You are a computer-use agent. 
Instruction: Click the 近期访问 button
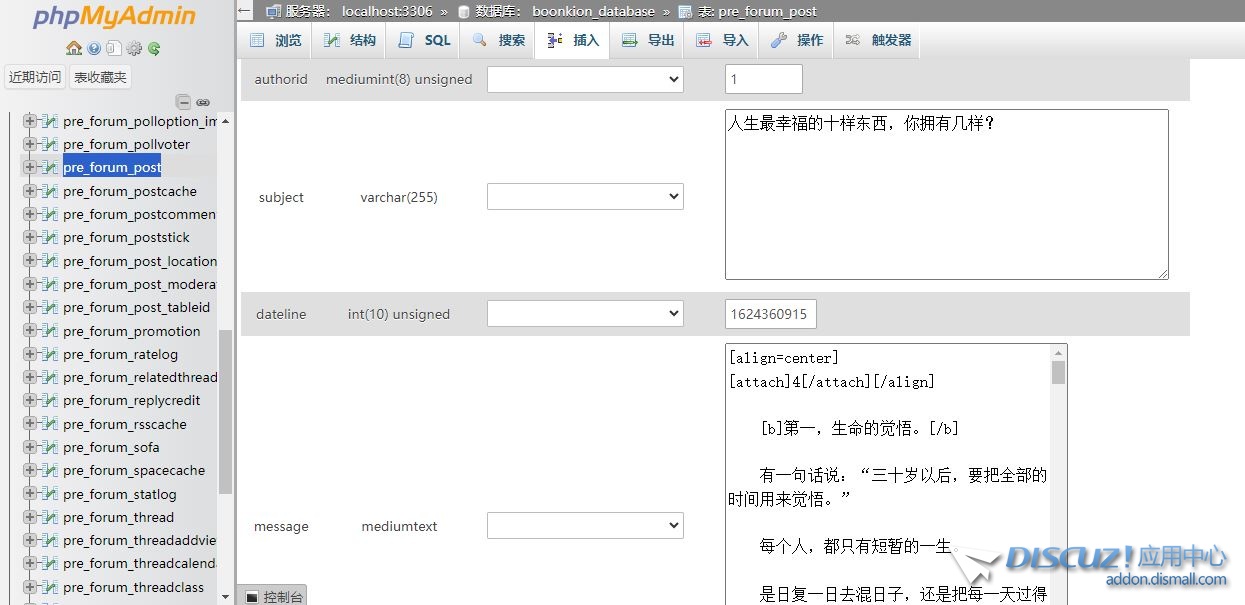pos(35,77)
